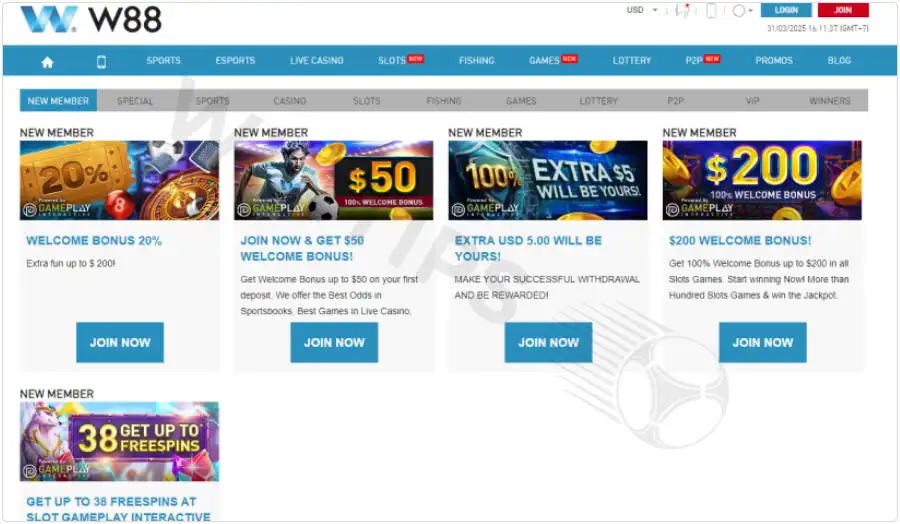Switch to the VIP promo tab
This screenshot has height=524, width=900.
(752, 100)
